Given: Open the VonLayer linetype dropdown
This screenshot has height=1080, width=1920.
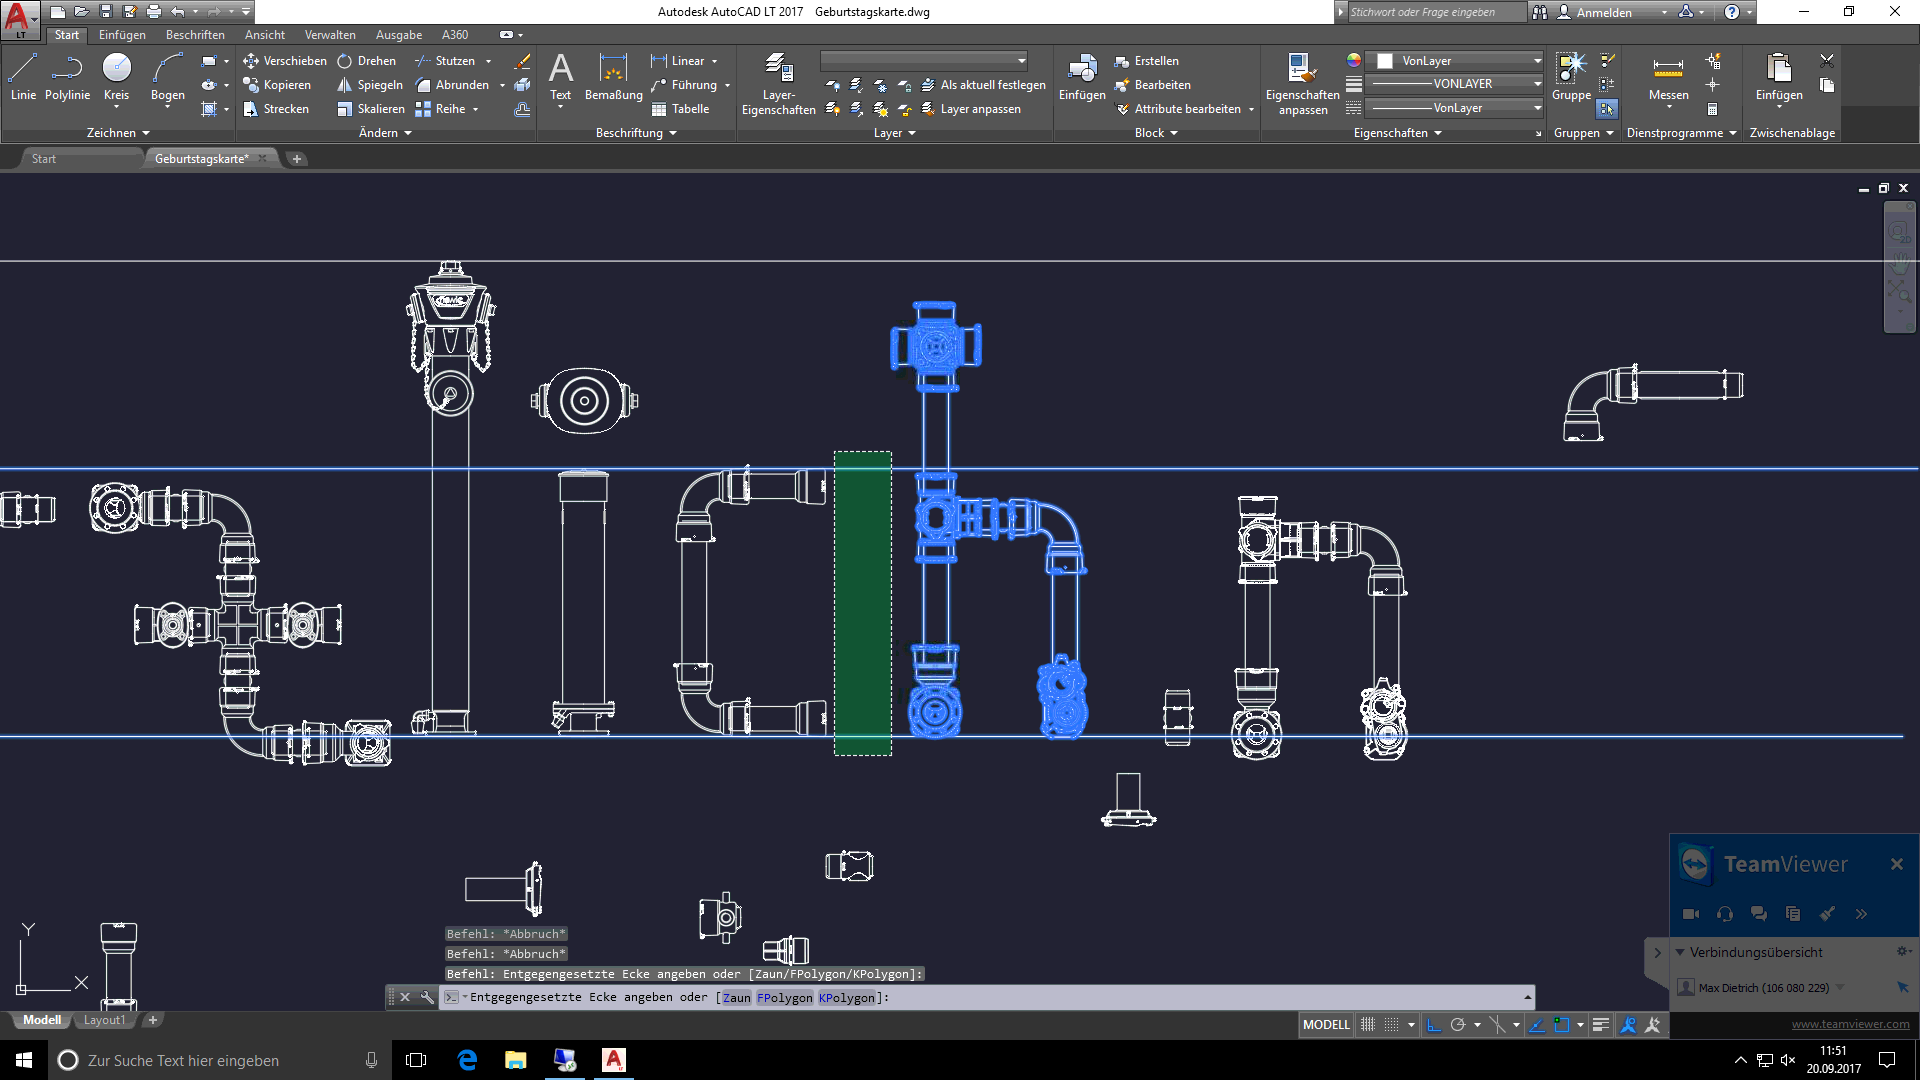Looking at the screenshot, I should click(x=1455, y=108).
